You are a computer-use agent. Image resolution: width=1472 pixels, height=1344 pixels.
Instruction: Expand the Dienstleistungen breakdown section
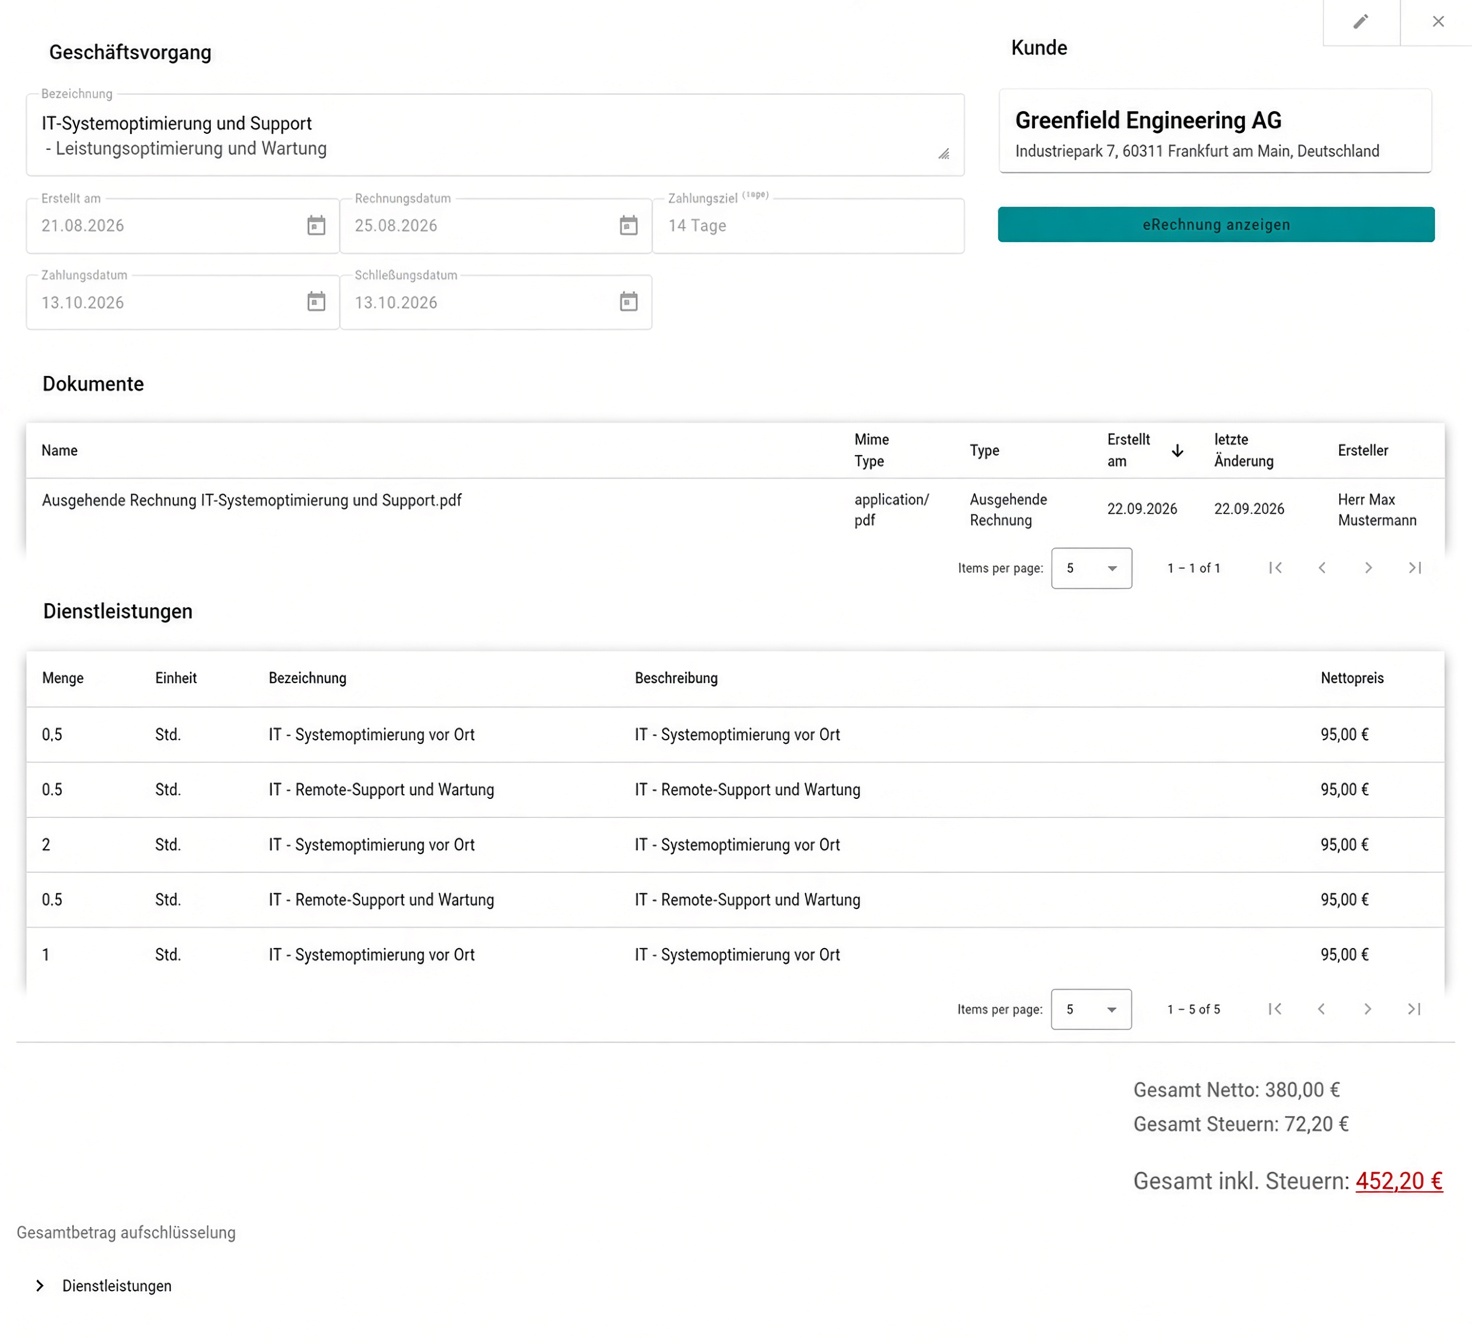[x=40, y=1286]
